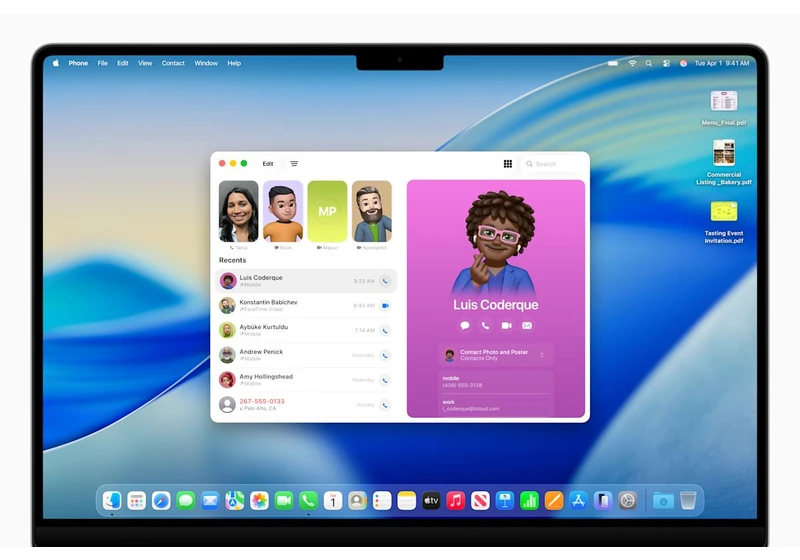800x560 pixels.
Task: Open Mail from the Dock
Action: (x=210, y=501)
